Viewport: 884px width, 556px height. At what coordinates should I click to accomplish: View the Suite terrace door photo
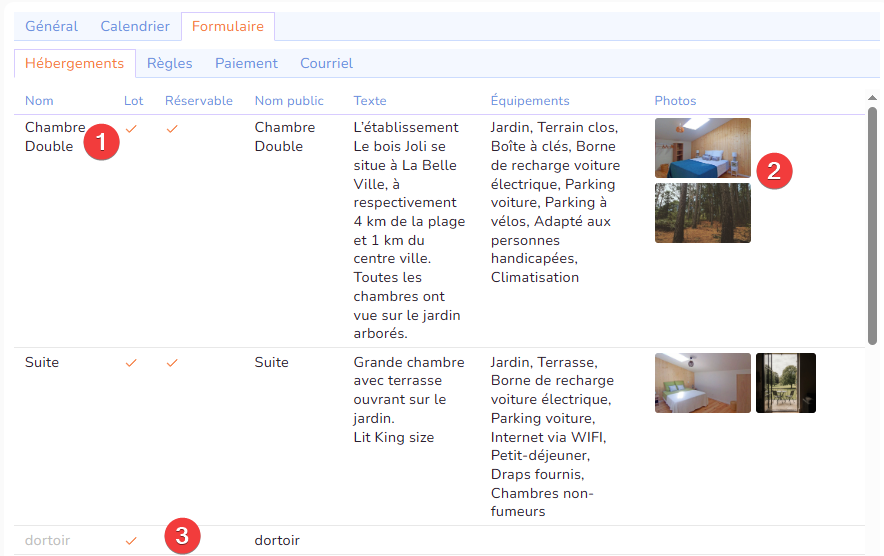tap(785, 383)
